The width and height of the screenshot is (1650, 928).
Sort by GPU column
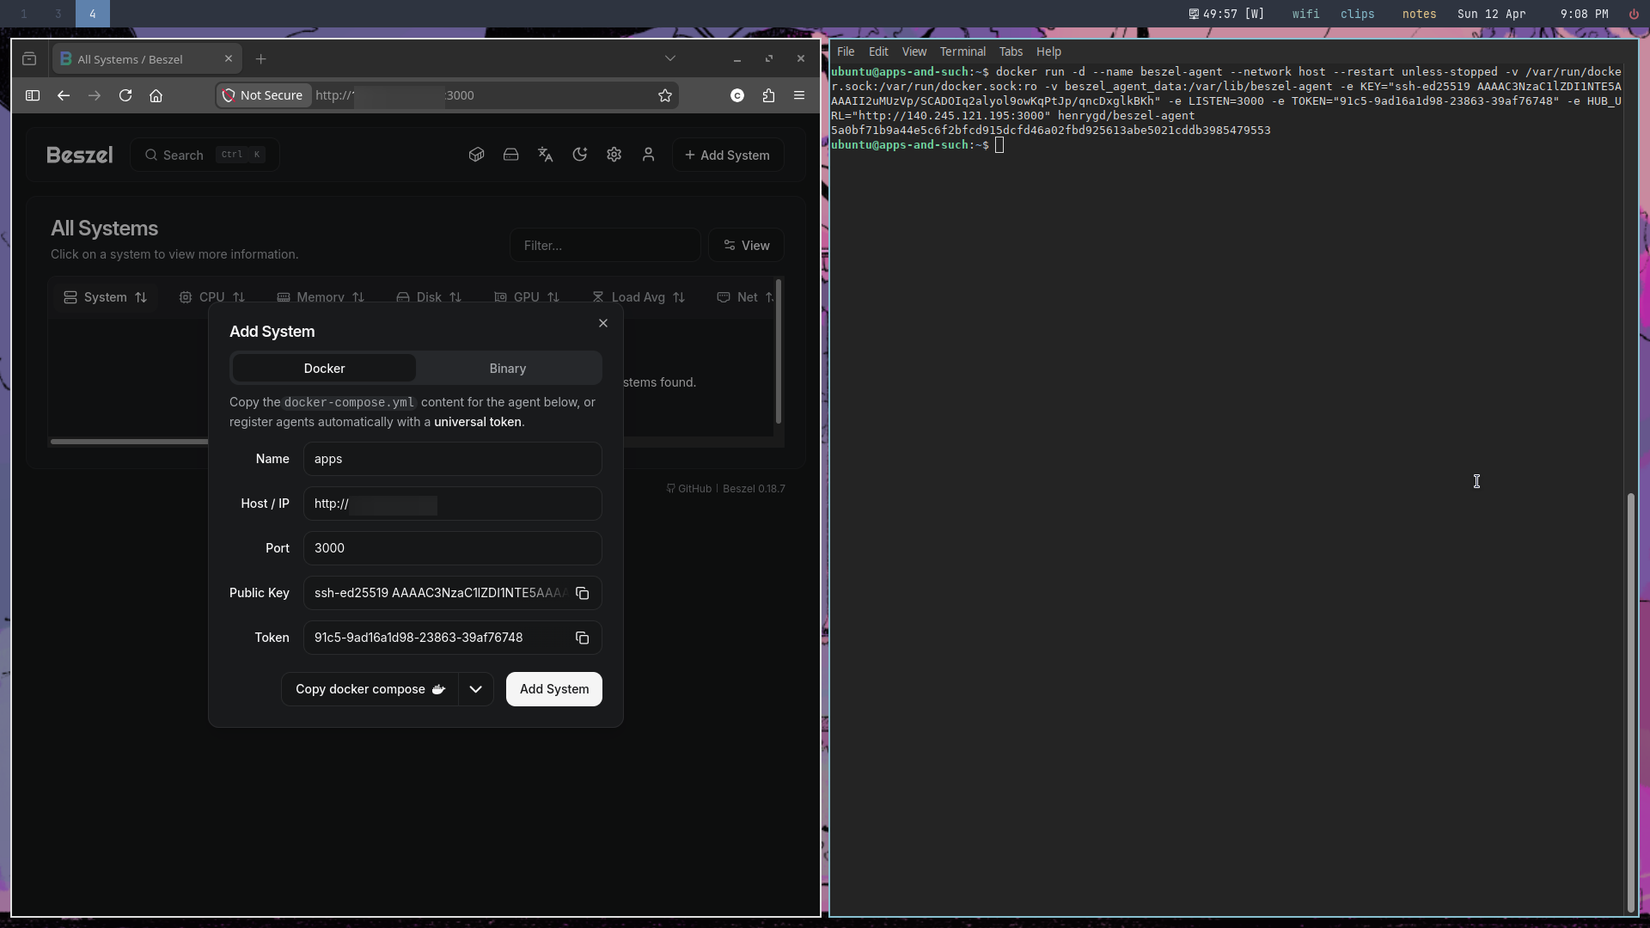click(527, 297)
